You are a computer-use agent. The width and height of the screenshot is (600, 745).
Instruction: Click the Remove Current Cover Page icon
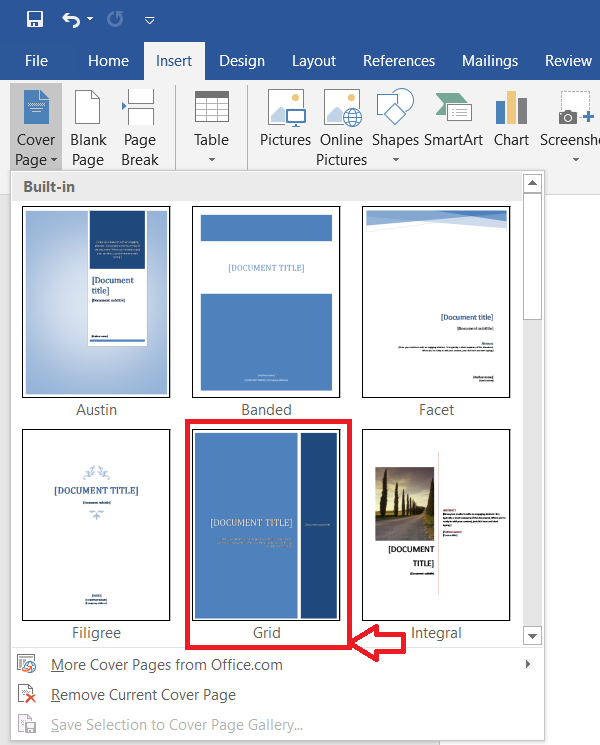pos(27,694)
